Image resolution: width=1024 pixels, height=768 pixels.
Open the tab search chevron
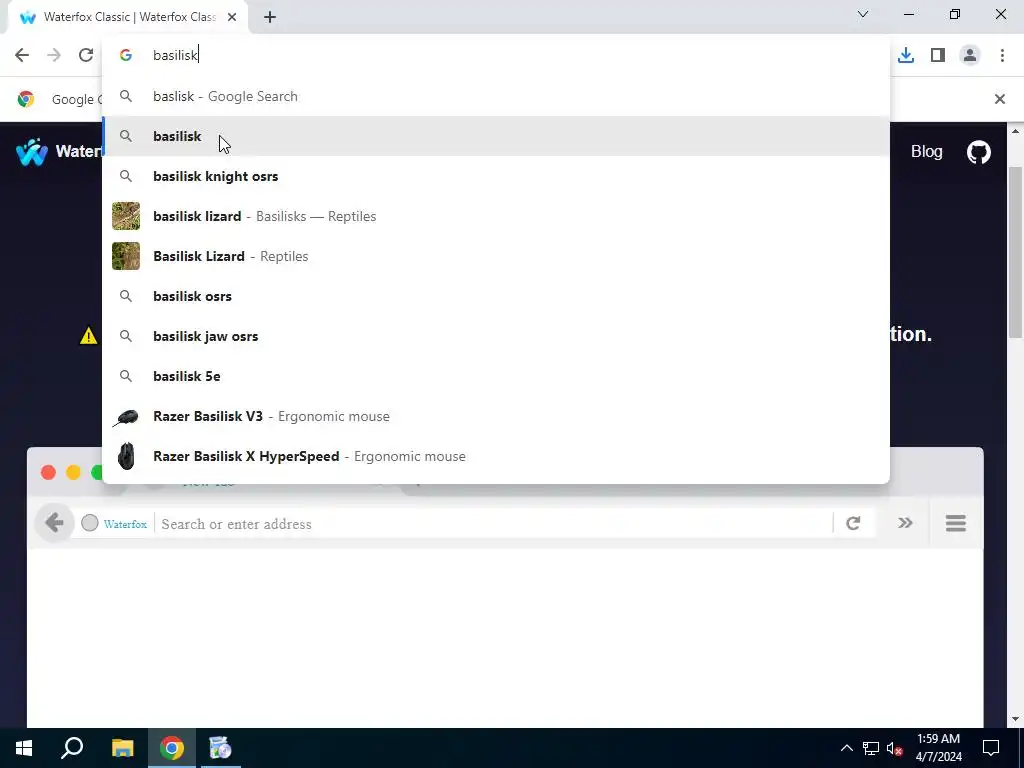point(863,14)
